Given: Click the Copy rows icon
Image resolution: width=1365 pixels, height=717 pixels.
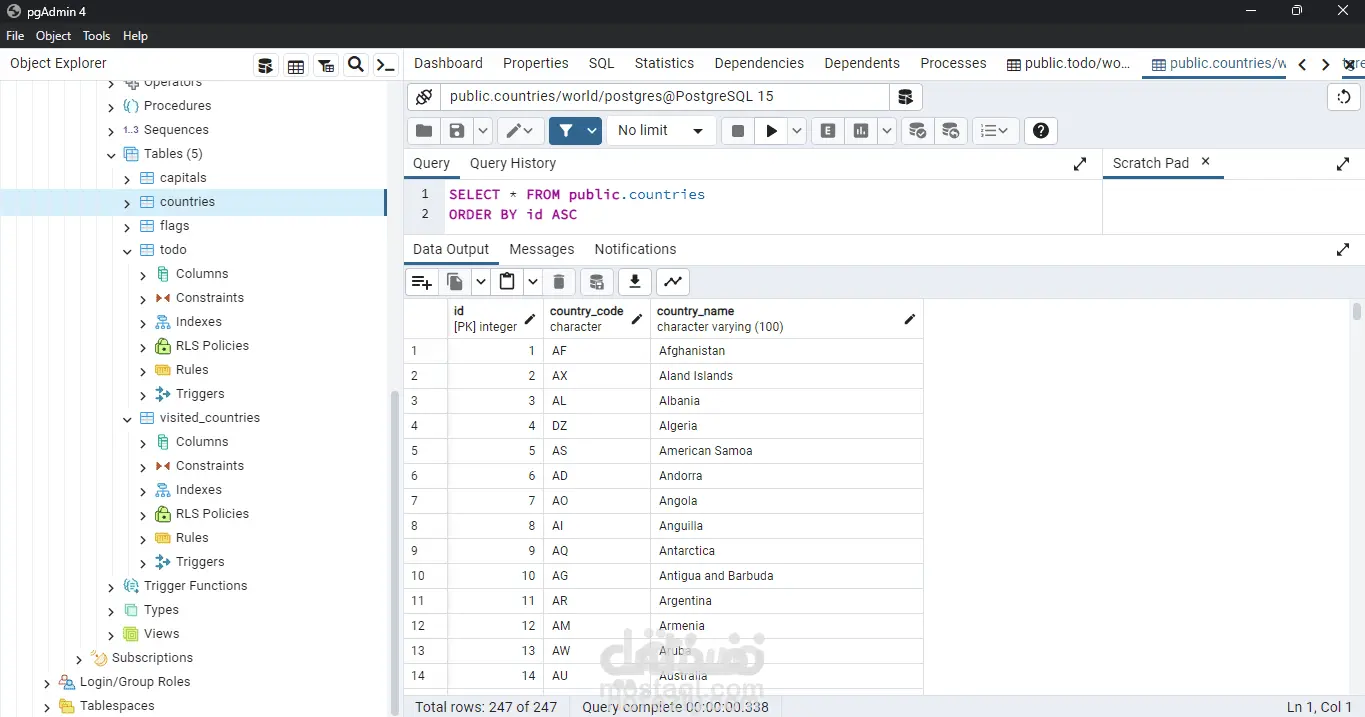Looking at the screenshot, I should (x=455, y=282).
